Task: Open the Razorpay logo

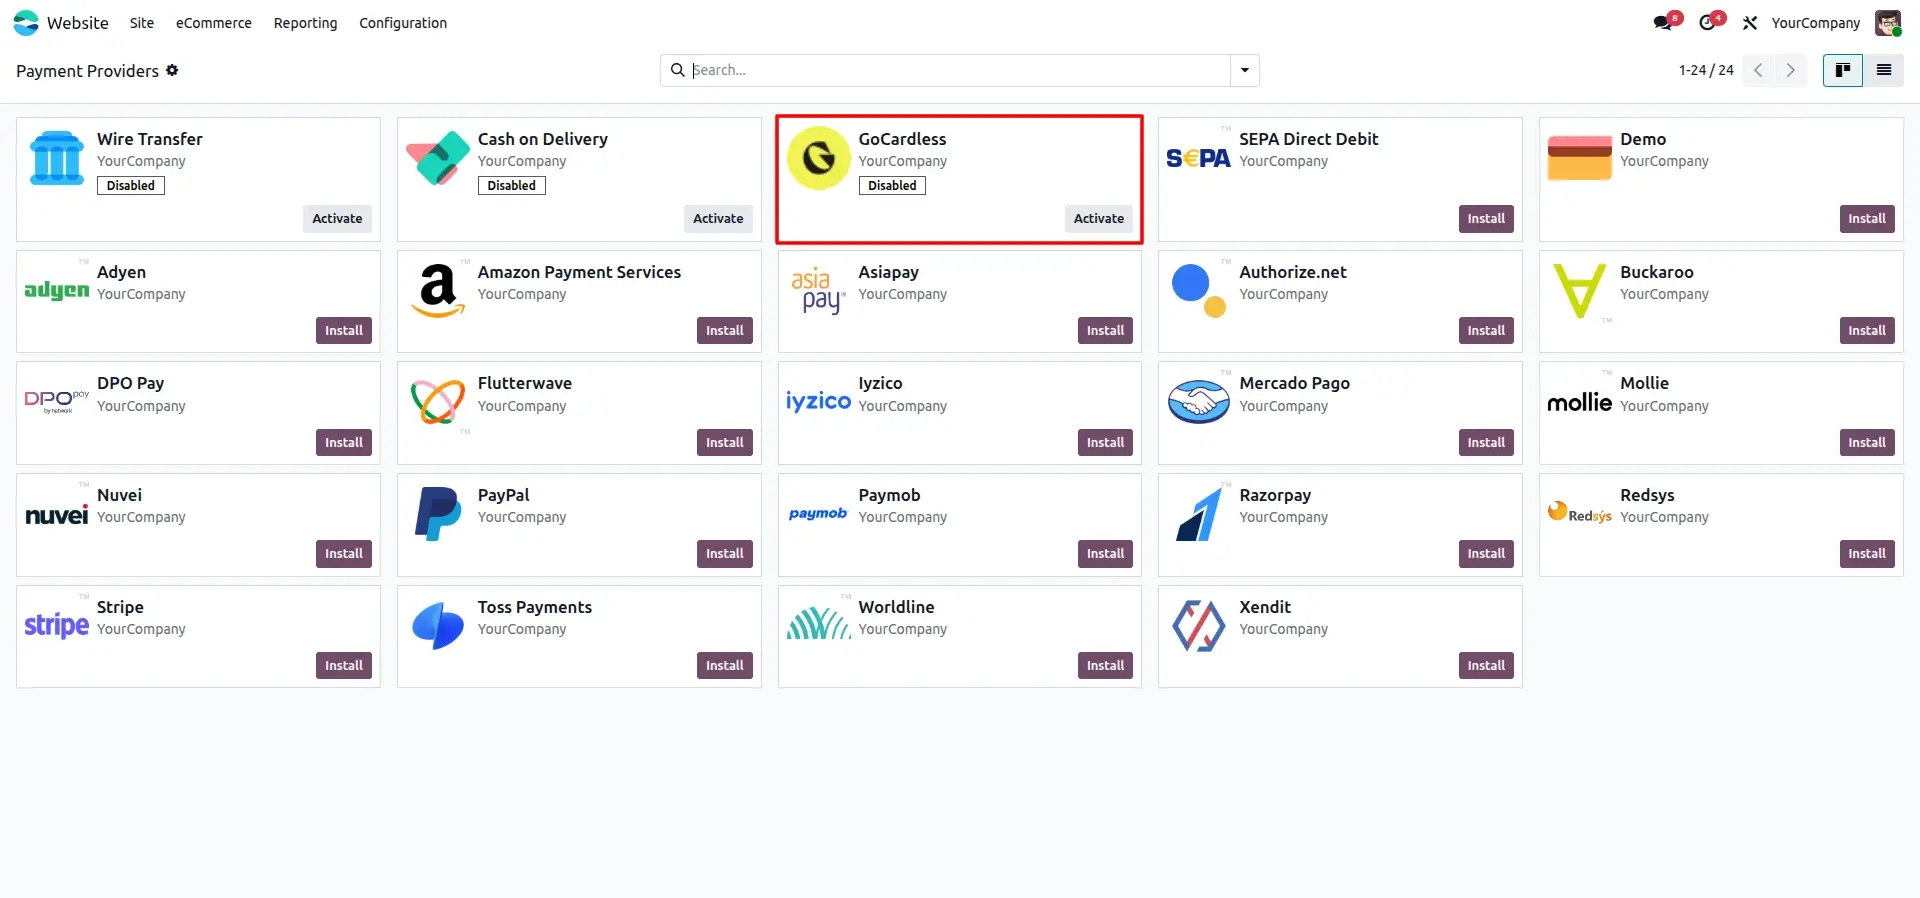Action: 1198,514
